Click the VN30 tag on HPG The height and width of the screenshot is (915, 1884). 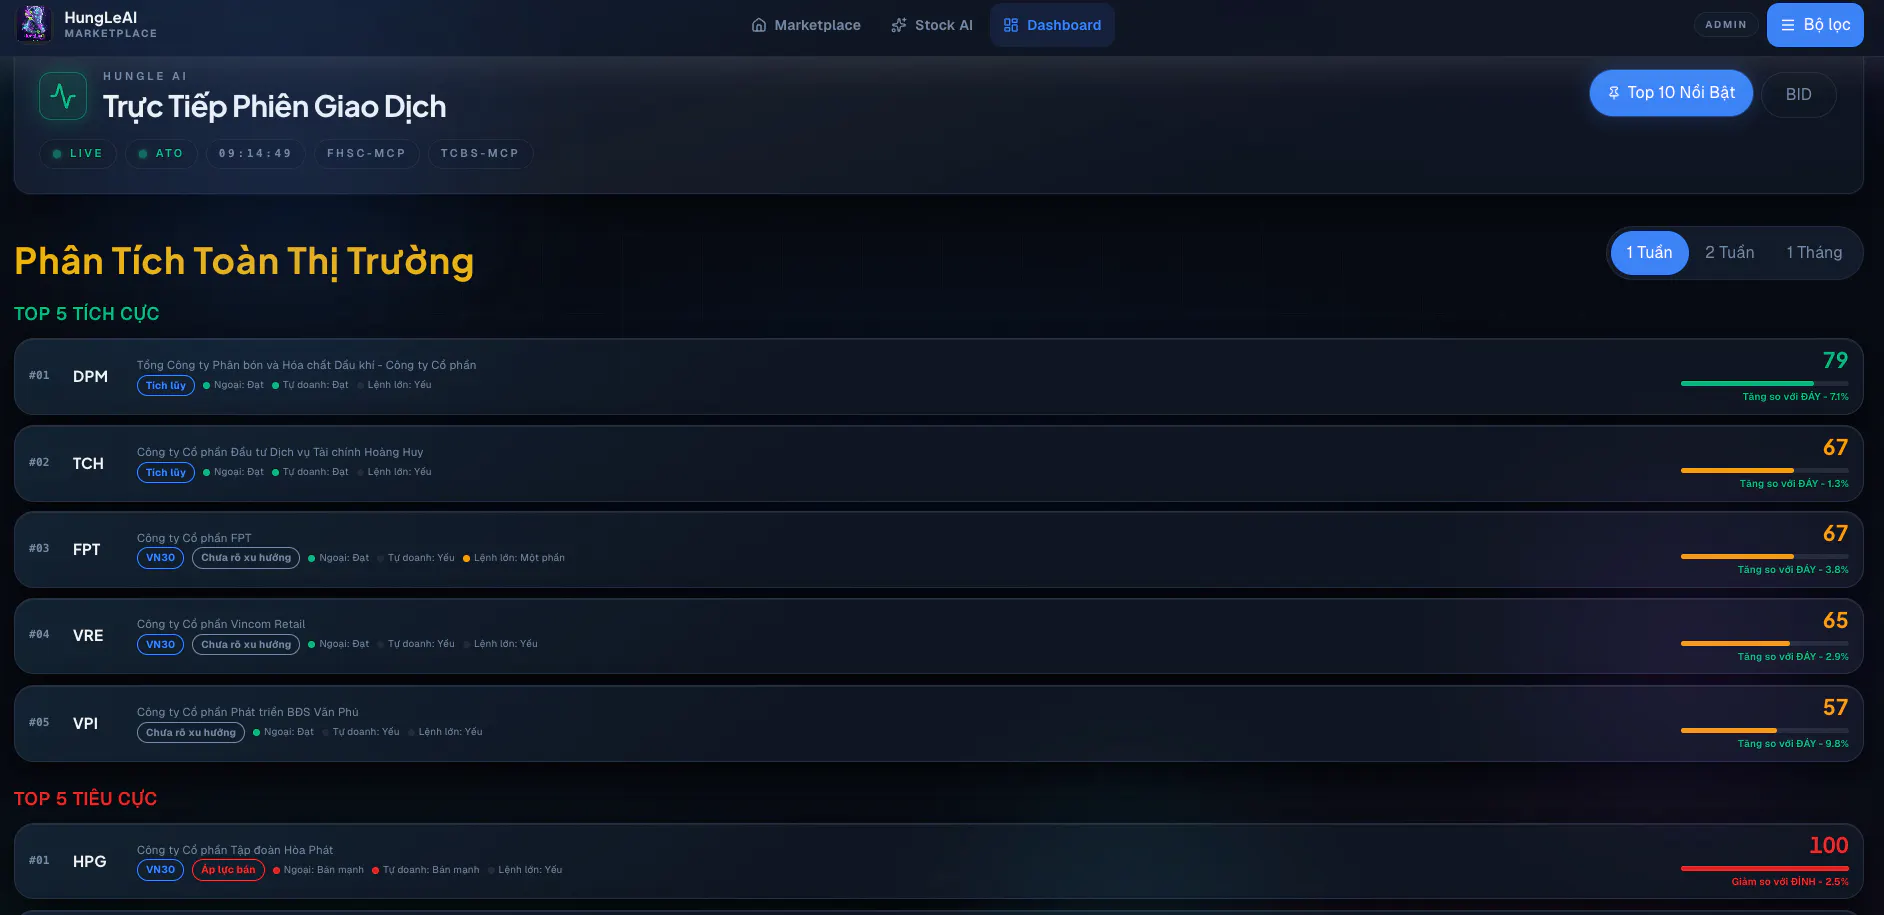[x=160, y=870]
